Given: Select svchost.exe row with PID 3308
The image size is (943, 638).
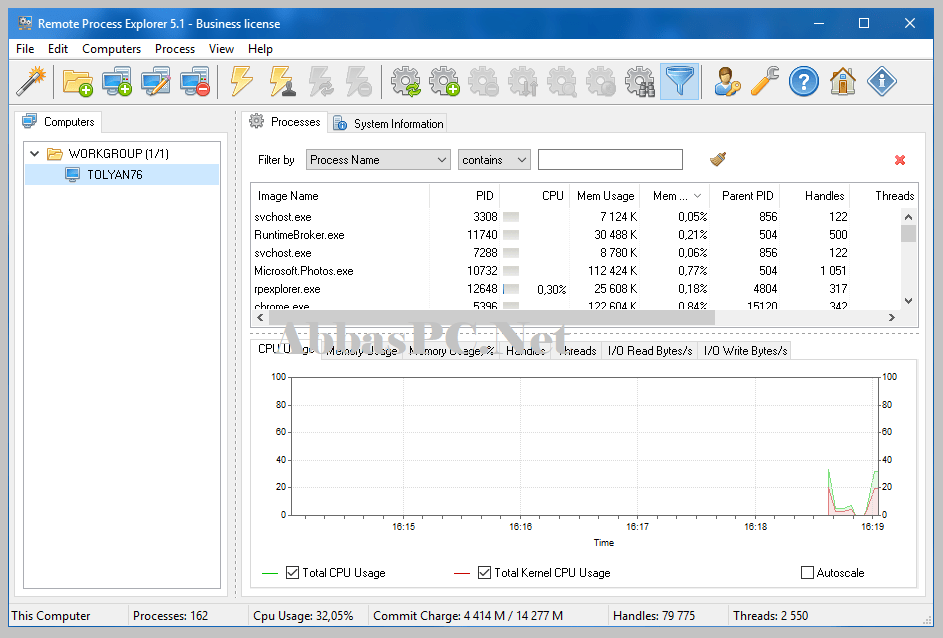Looking at the screenshot, I should pos(576,216).
